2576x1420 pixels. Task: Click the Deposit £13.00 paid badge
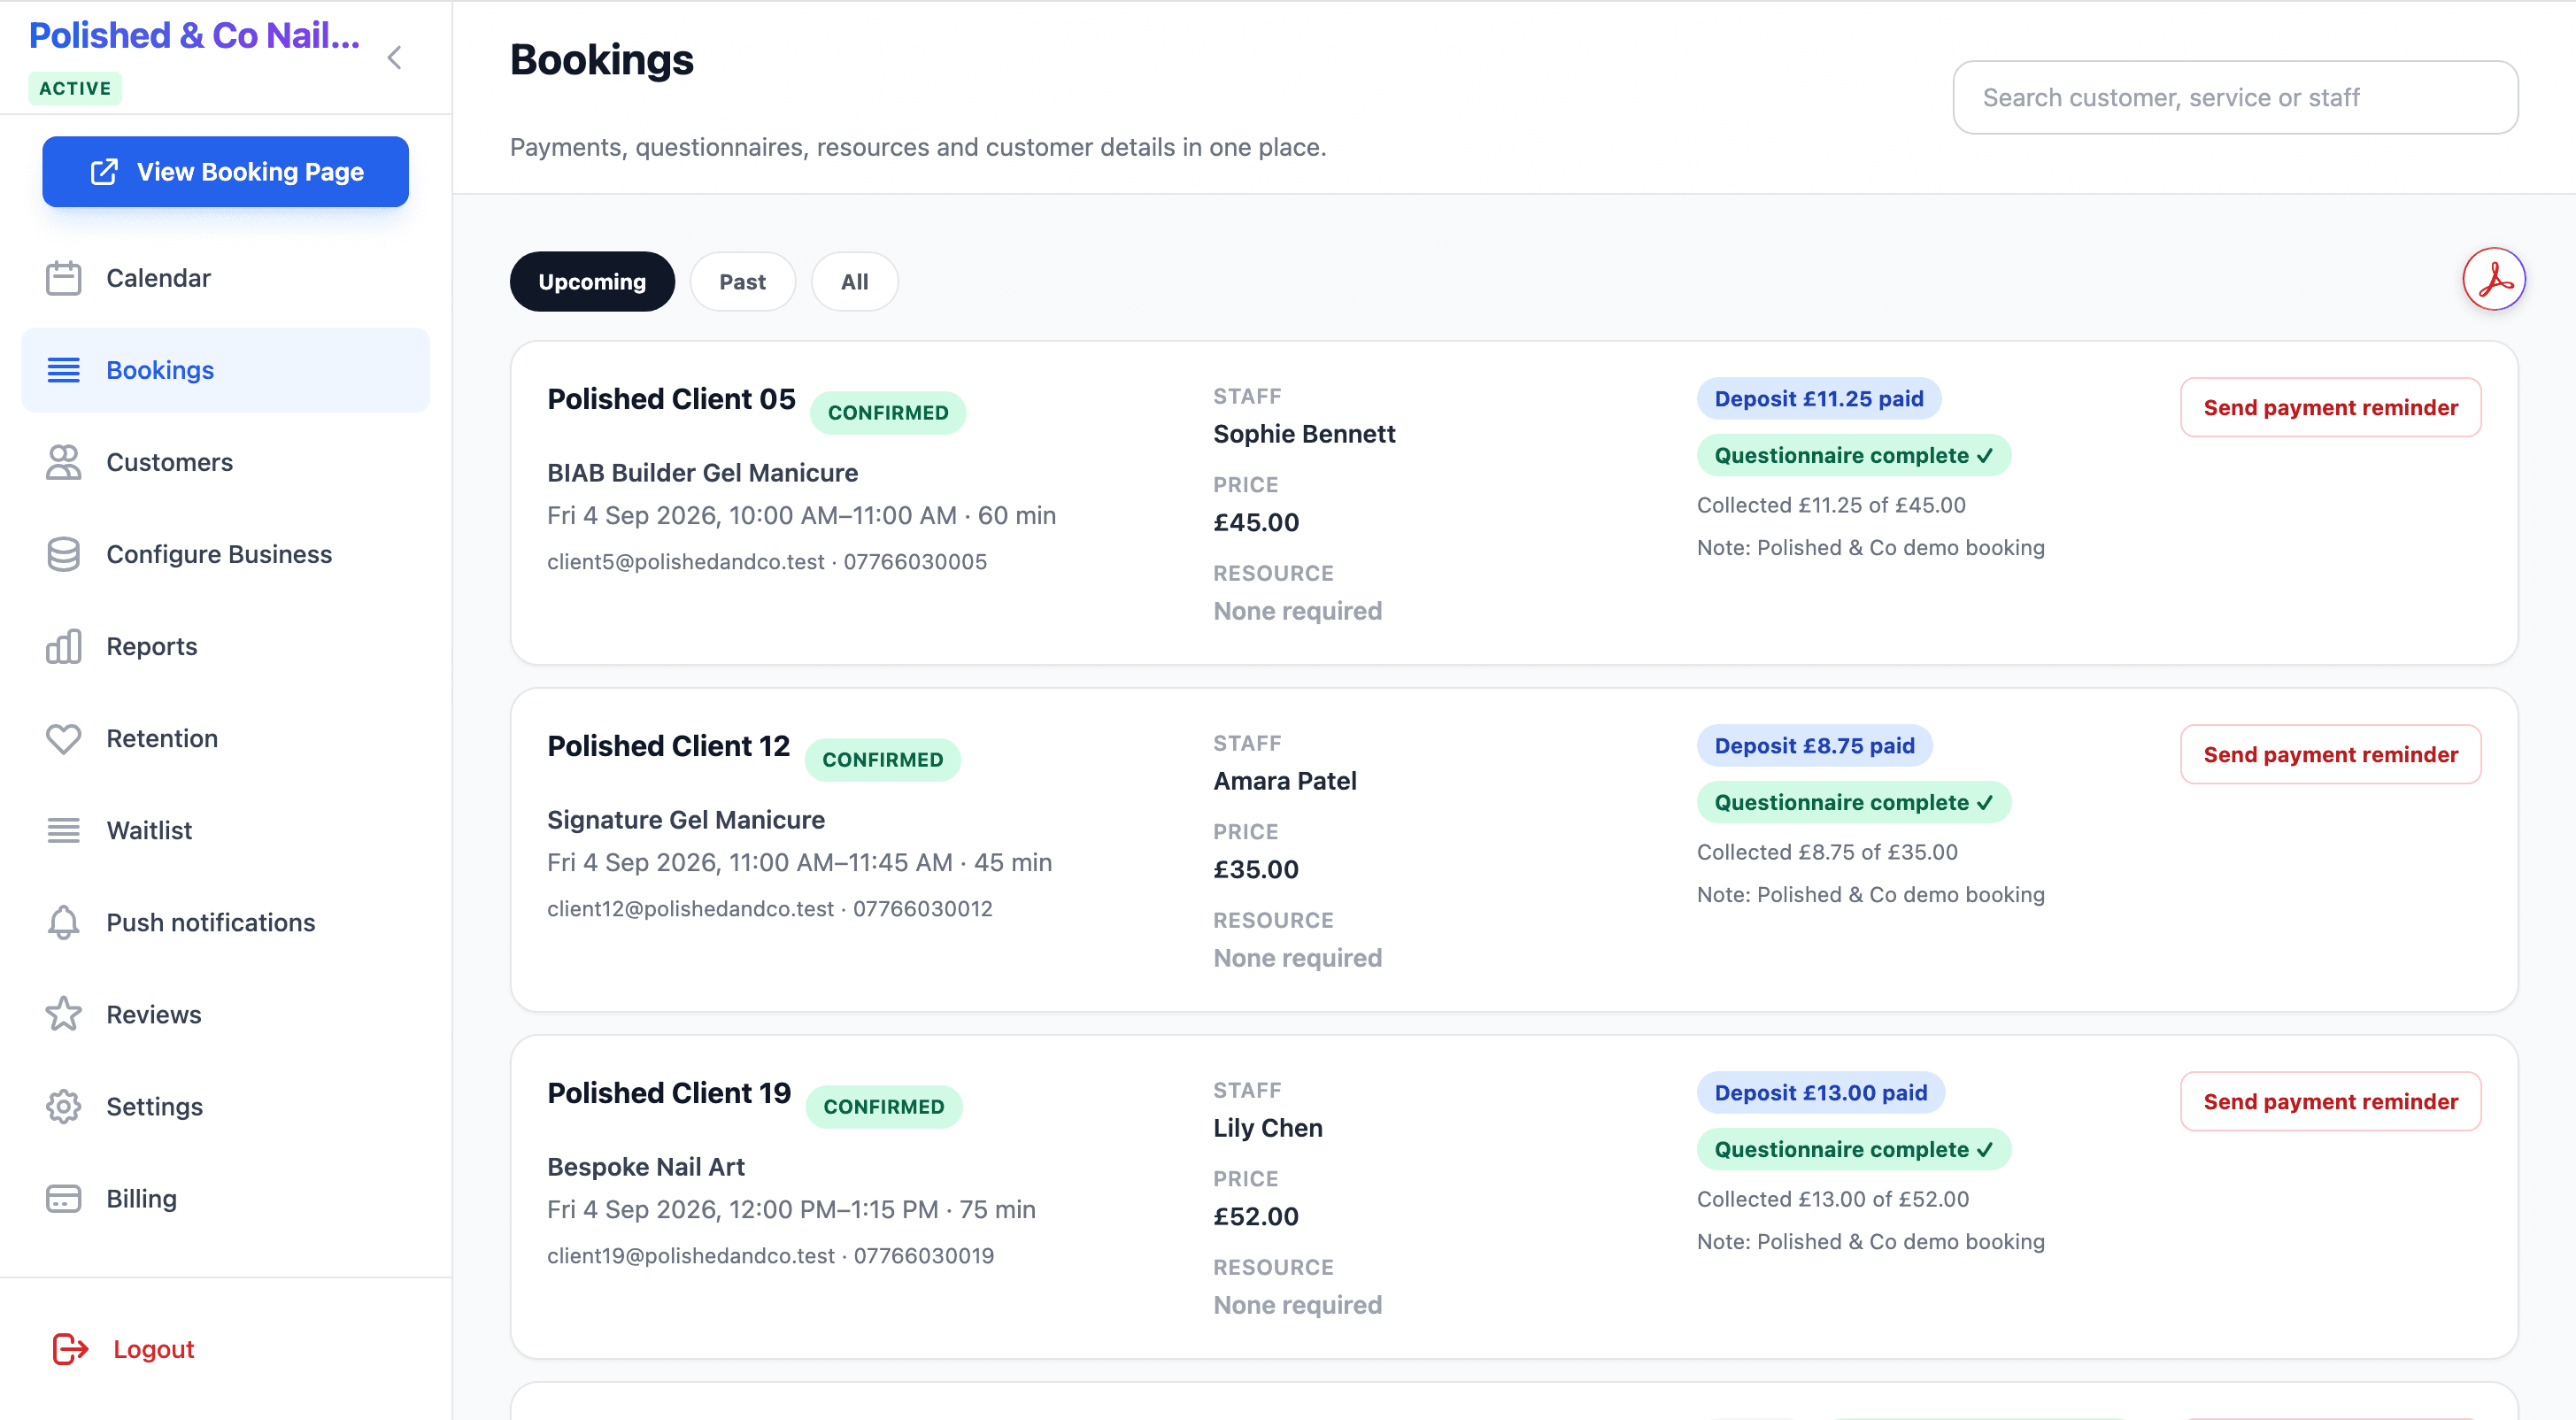(x=1820, y=1092)
